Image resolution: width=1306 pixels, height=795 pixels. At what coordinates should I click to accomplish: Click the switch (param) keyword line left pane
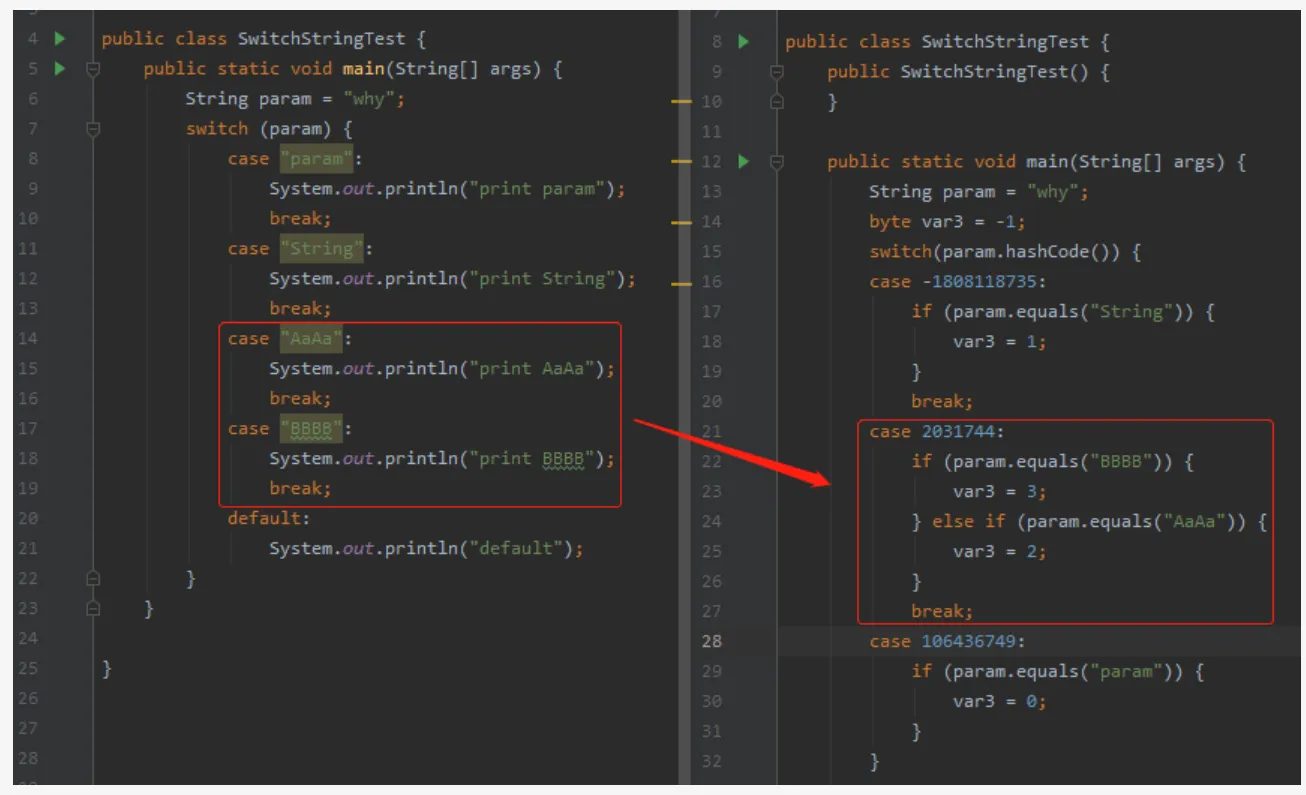coord(269,129)
